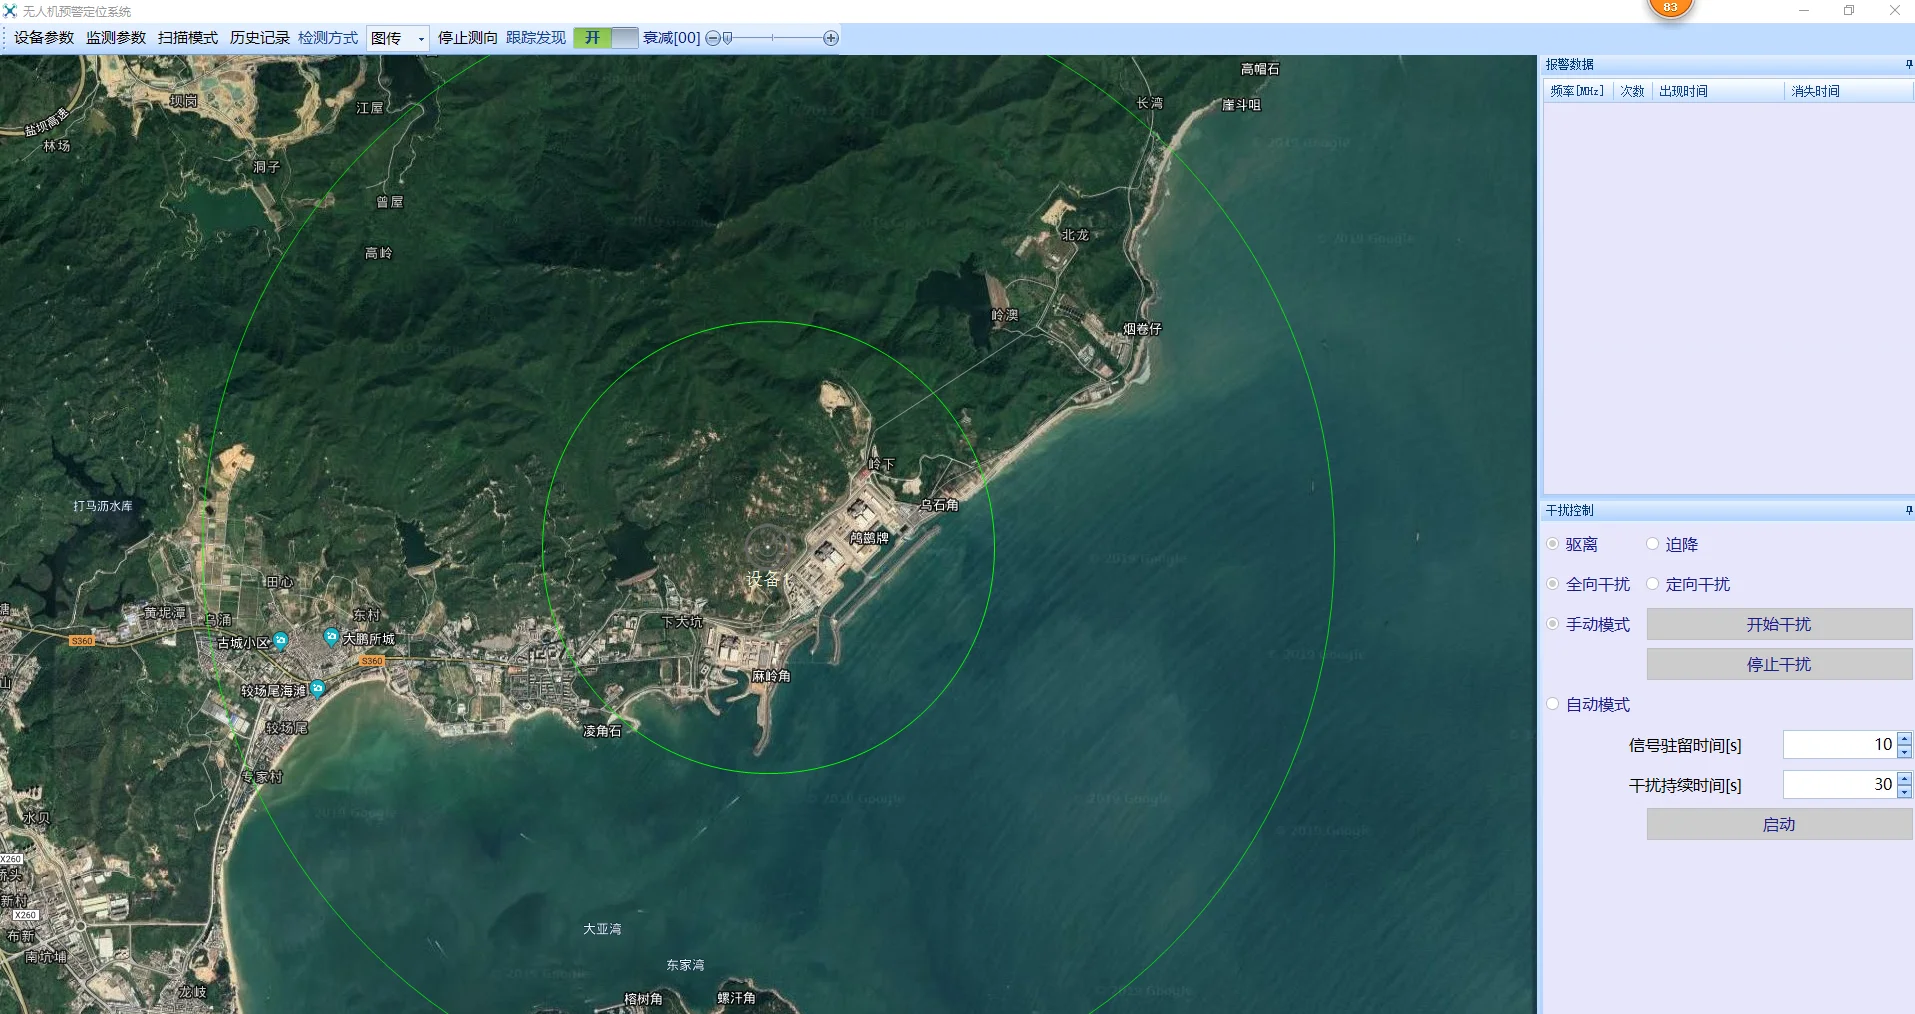Click the 衰减 attenuation slider track
1915x1014 pixels.
click(772, 38)
